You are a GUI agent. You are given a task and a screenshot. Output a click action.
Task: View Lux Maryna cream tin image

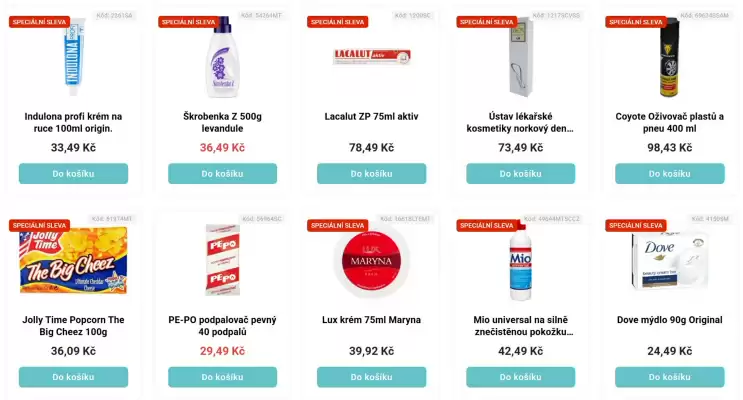point(371,260)
